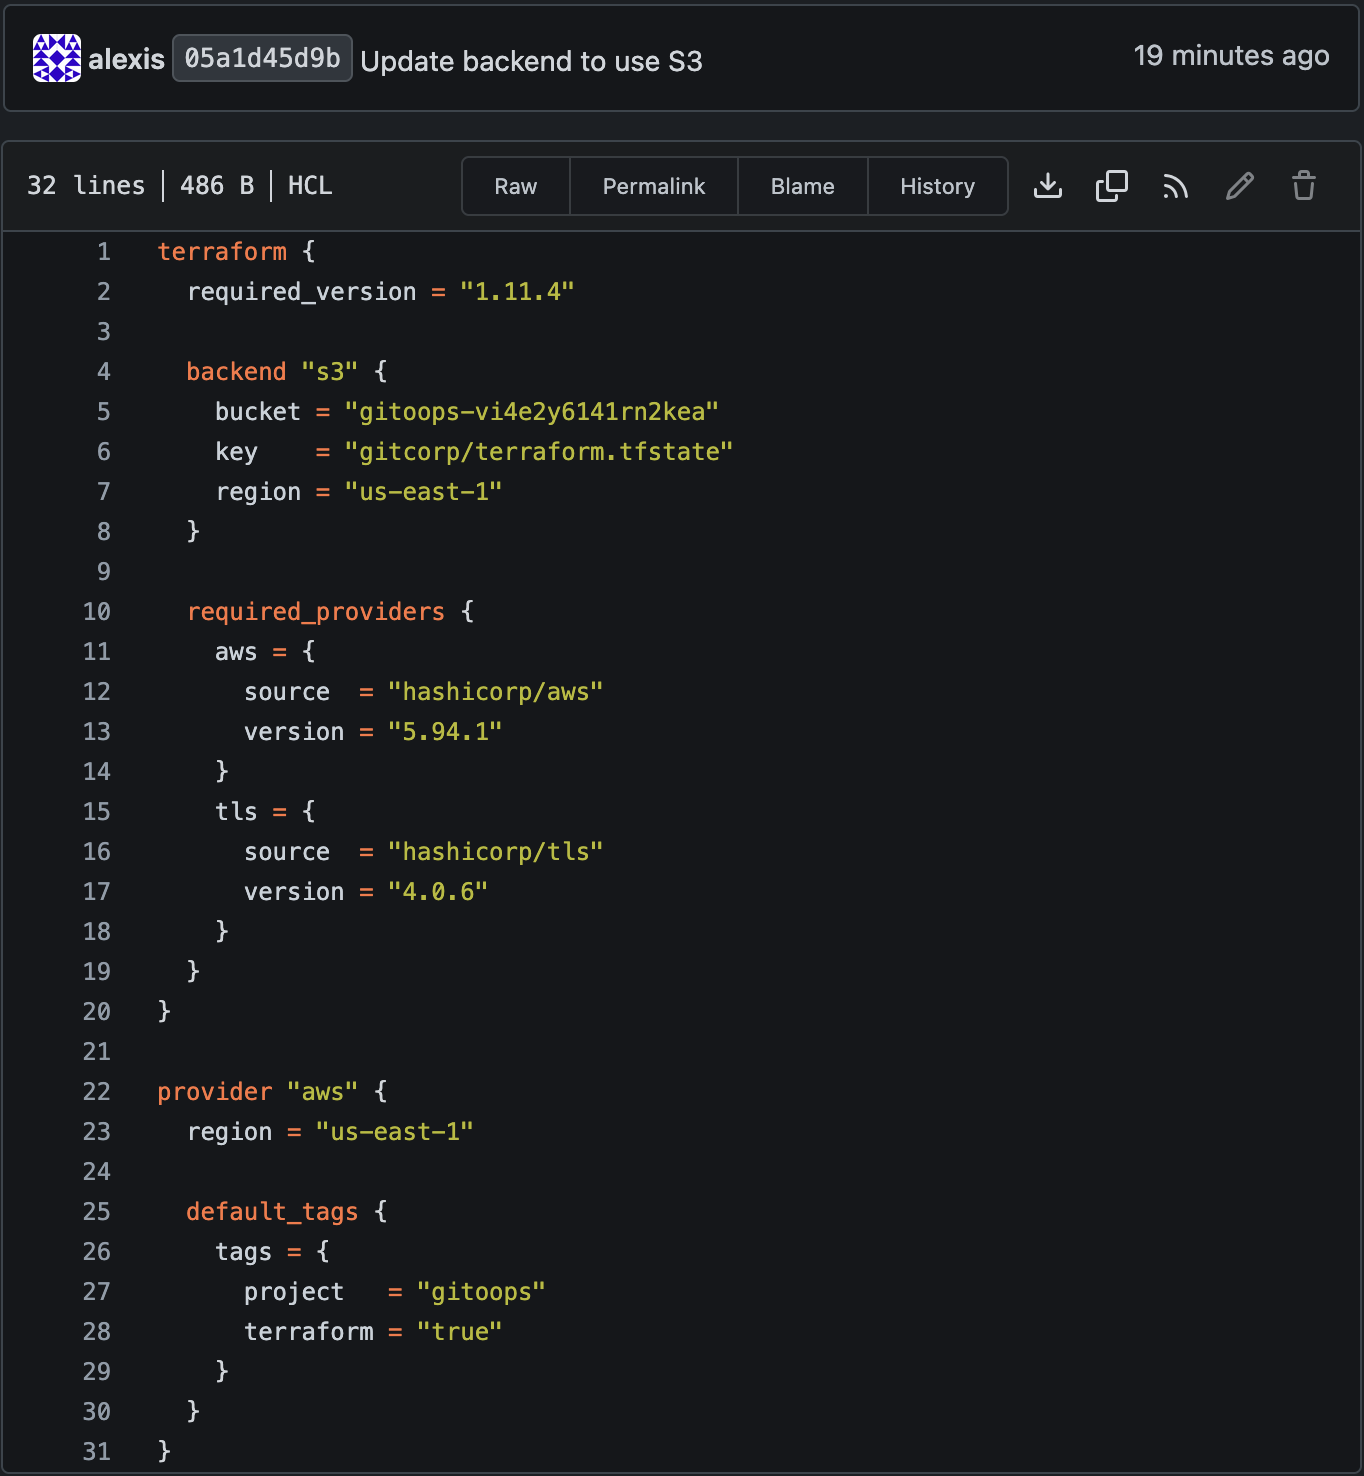Click the "true" value on line 28

click(x=460, y=1332)
